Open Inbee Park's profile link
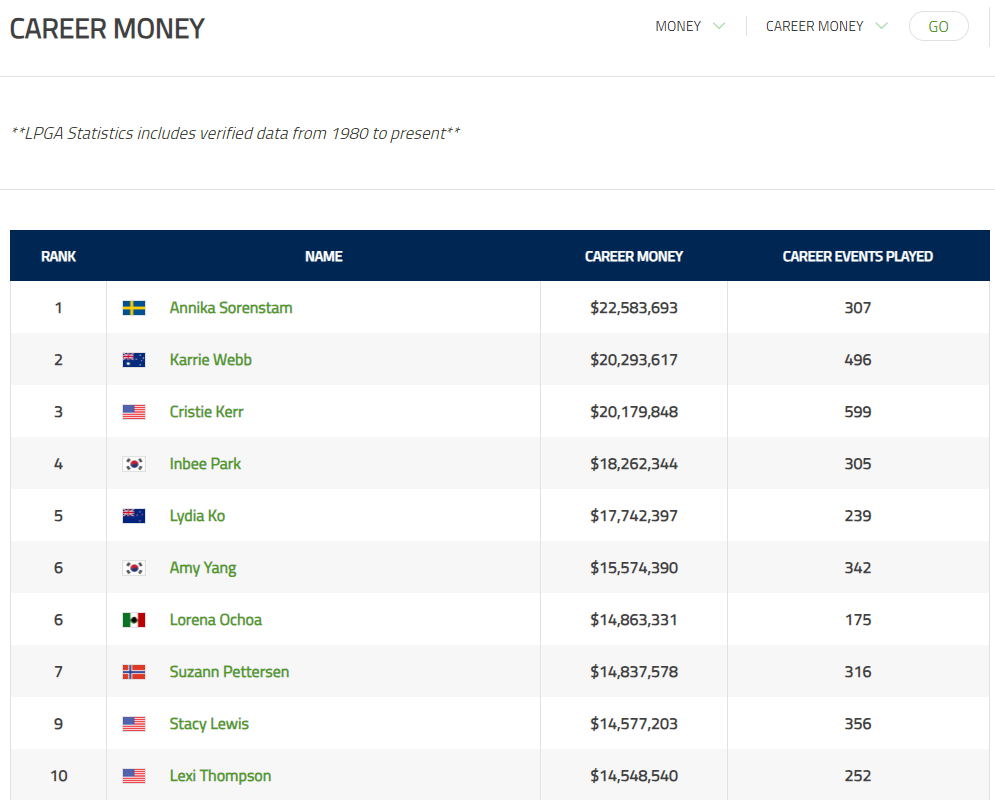 pyautogui.click(x=205, y=464)
